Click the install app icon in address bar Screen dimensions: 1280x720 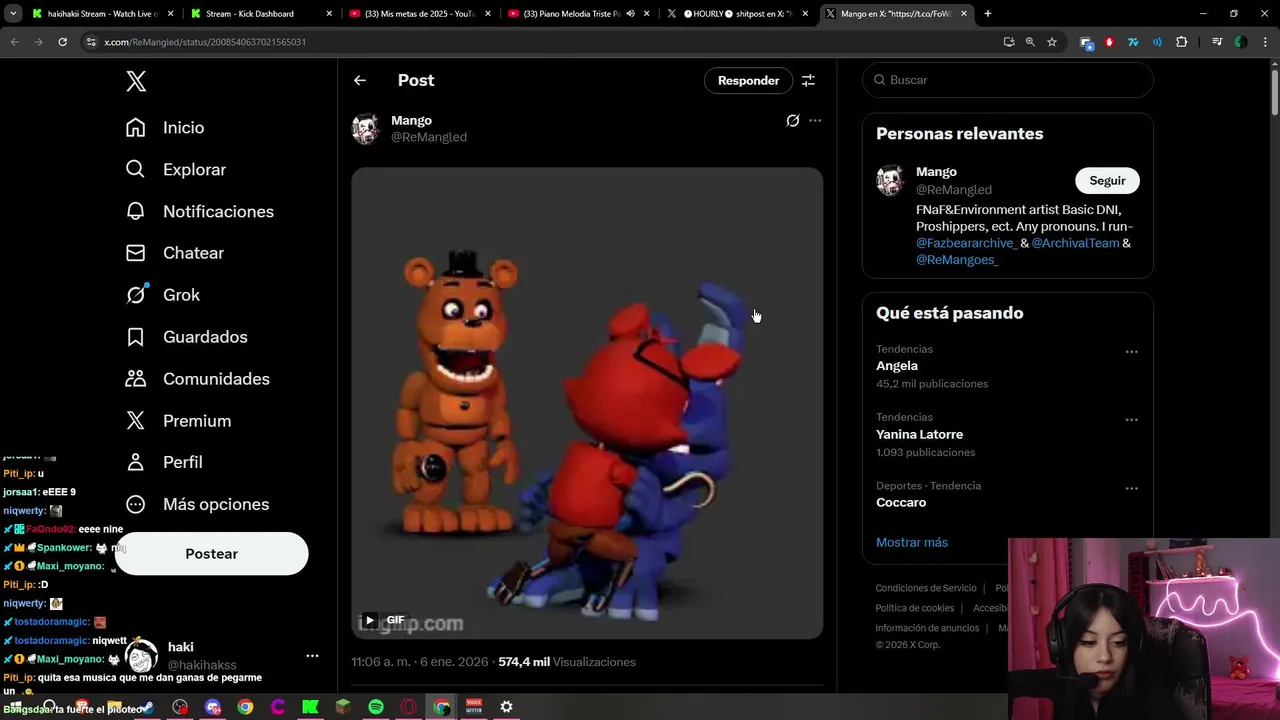point(1008,42)
